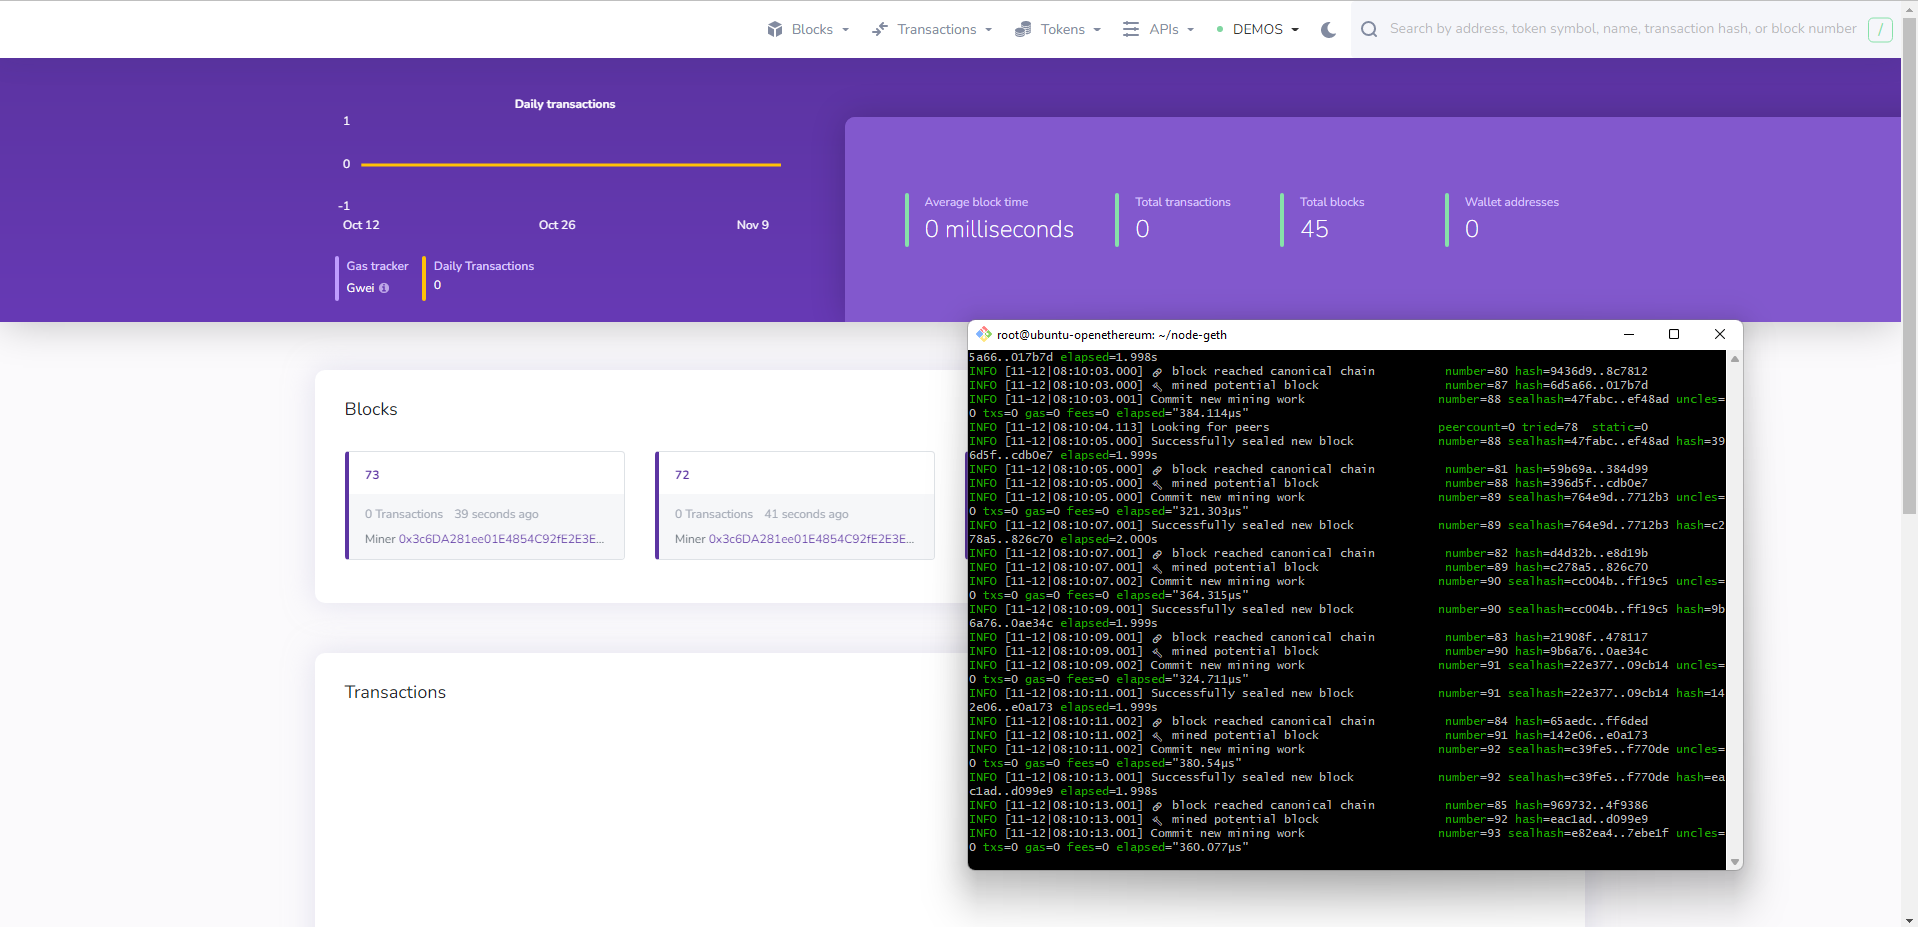Screen dimensions: 1918x927
Task: Click the Daily Transactions legend entry
Action: point(483,266)
